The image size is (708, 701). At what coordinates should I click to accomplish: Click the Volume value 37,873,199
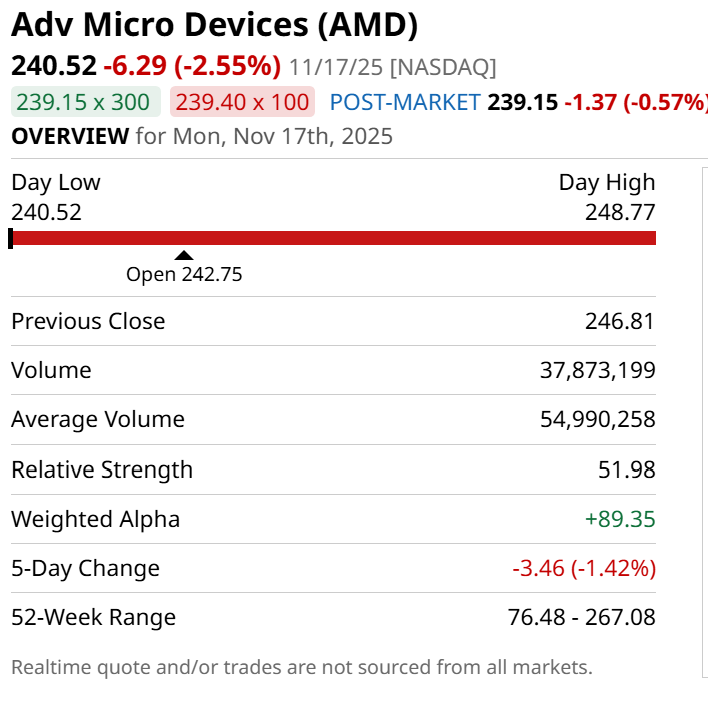(x=597, y=371)
